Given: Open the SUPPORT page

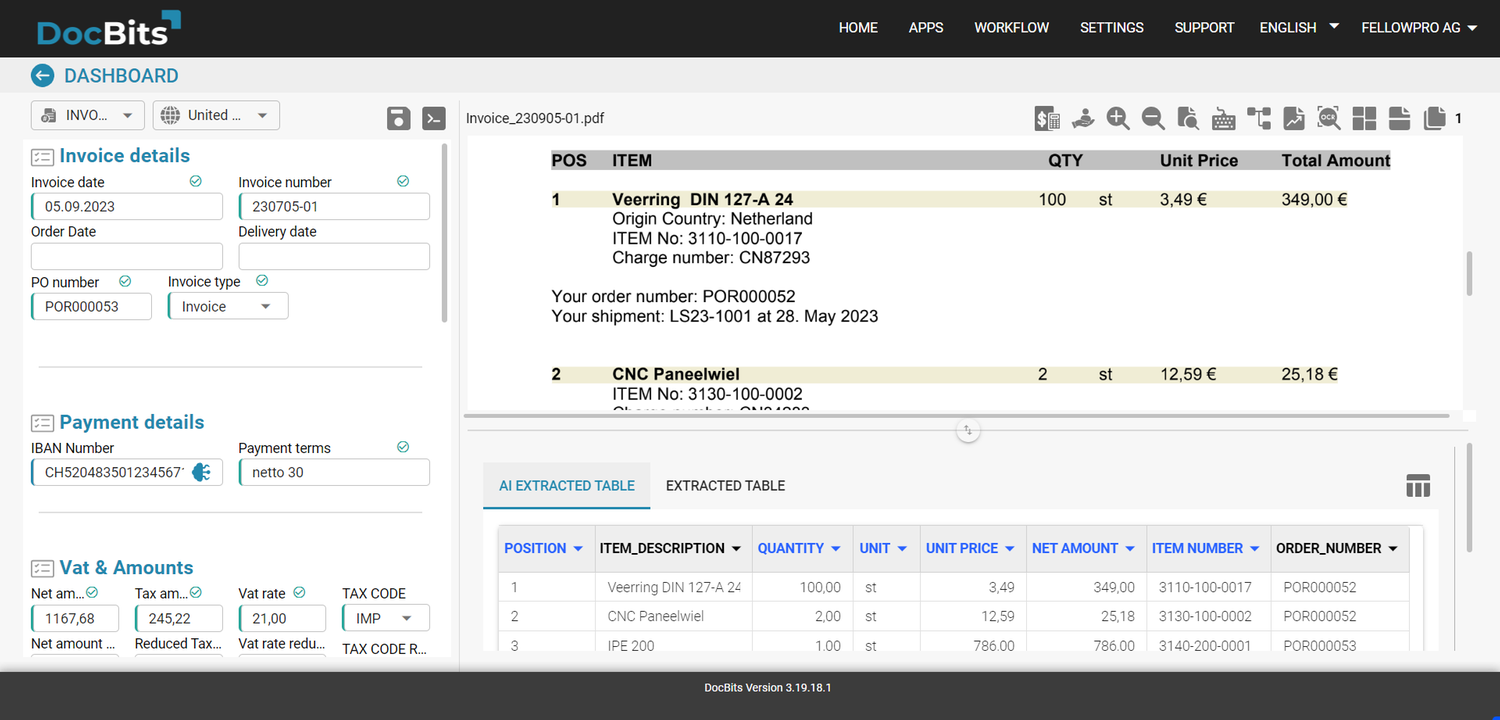Looking at the screenshot, I should coord(1204,27).
